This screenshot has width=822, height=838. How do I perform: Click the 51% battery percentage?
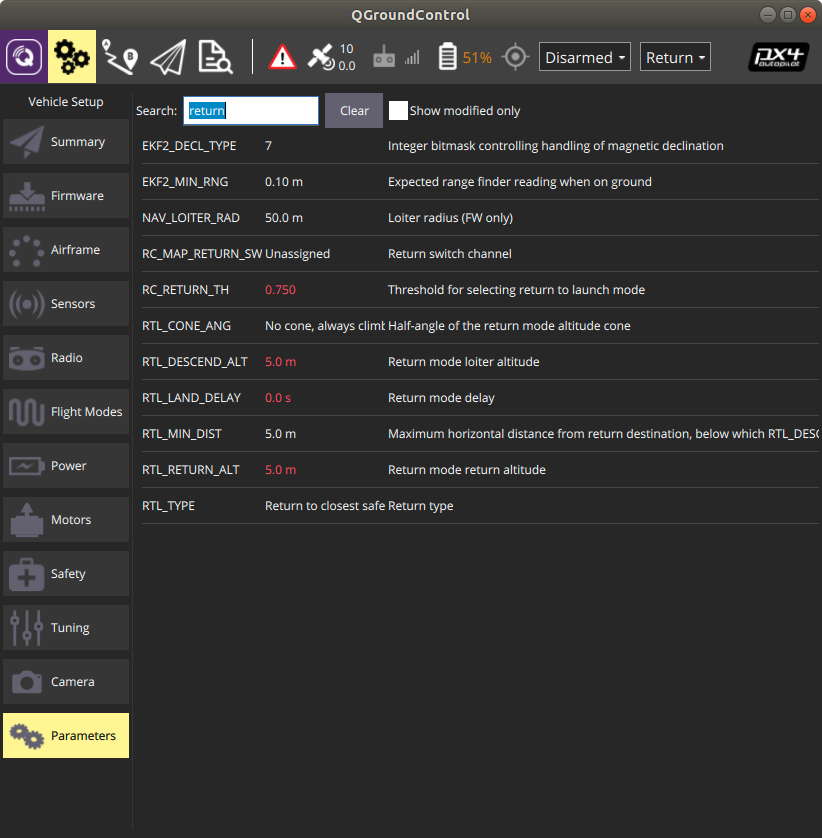(x=477, y=57)
